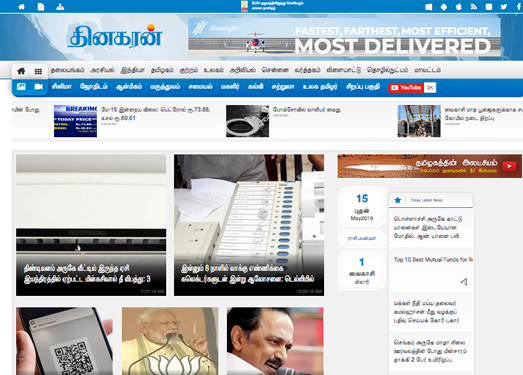Open the மருத்துவம் section in blue menu
This screenshot has height=375, width=523.
click(165, 86)
